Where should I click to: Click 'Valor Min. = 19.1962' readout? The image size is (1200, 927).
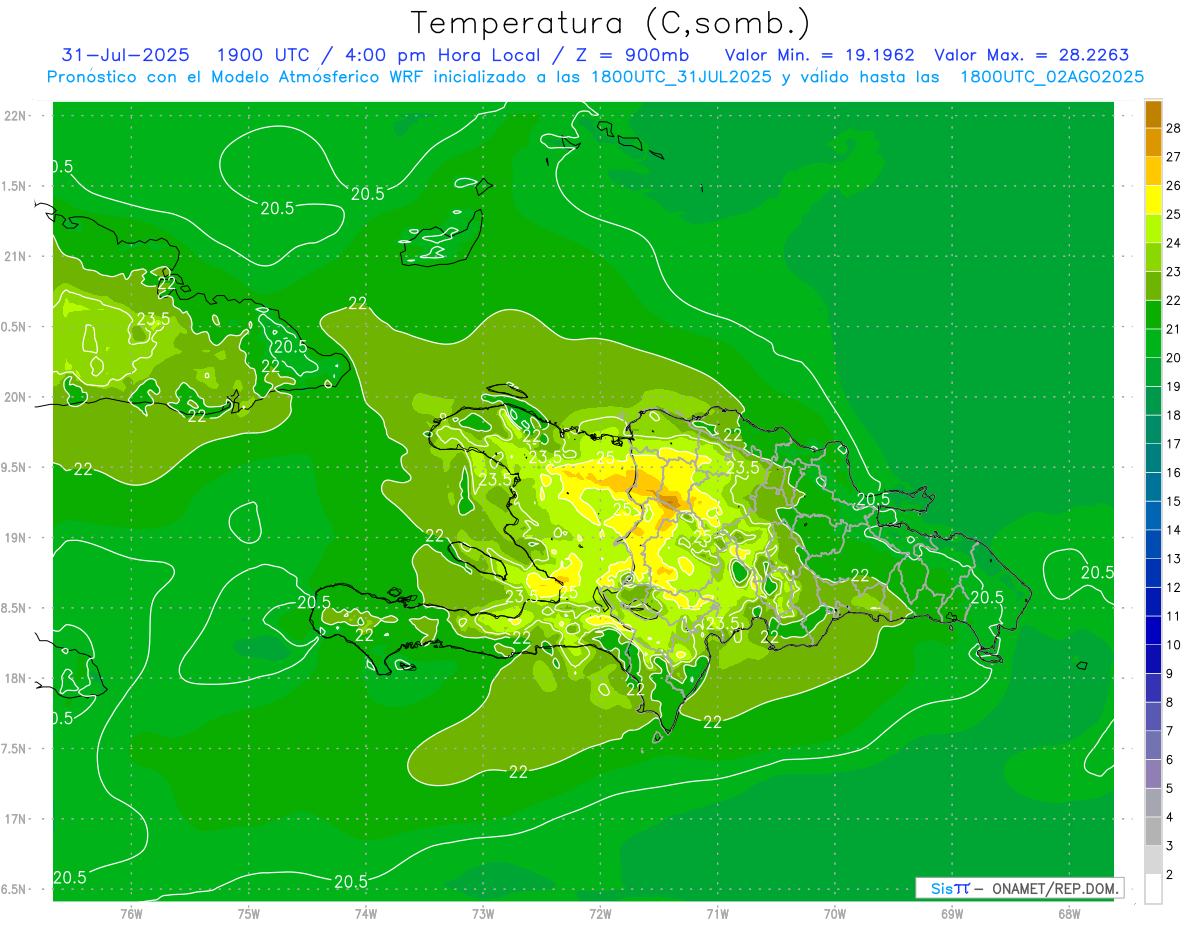(819, 55)
